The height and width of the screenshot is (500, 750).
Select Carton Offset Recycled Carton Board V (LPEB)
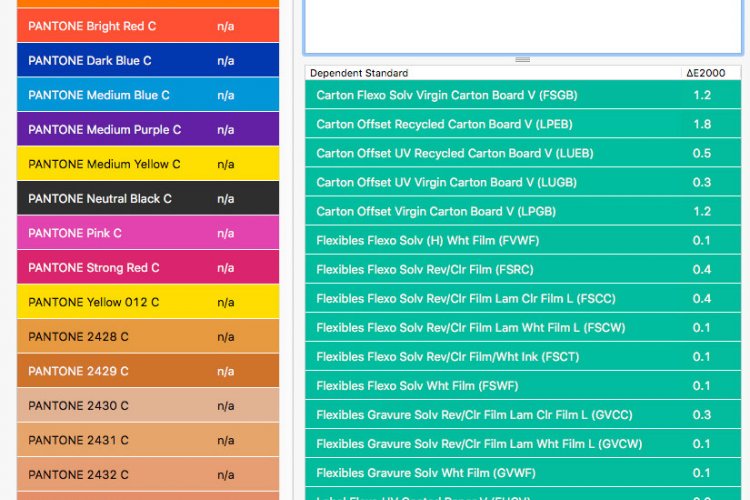coord(523,124)
